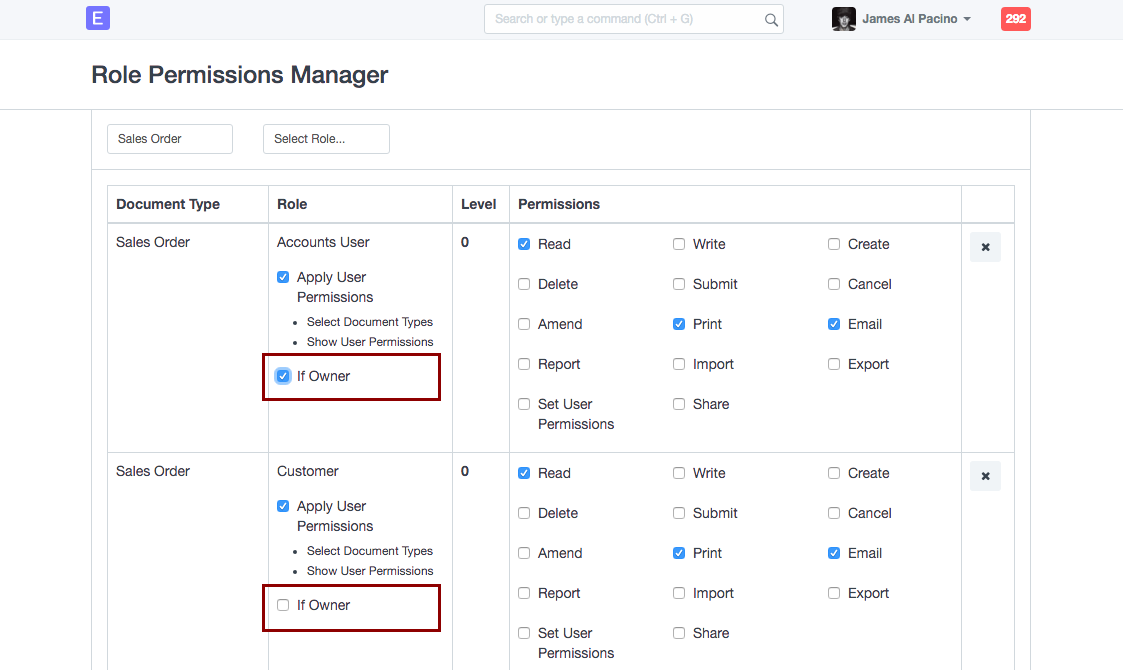The image size is (1123, 670).
Task: Click the search magnifier icon
Action: (x=771, y=19)
